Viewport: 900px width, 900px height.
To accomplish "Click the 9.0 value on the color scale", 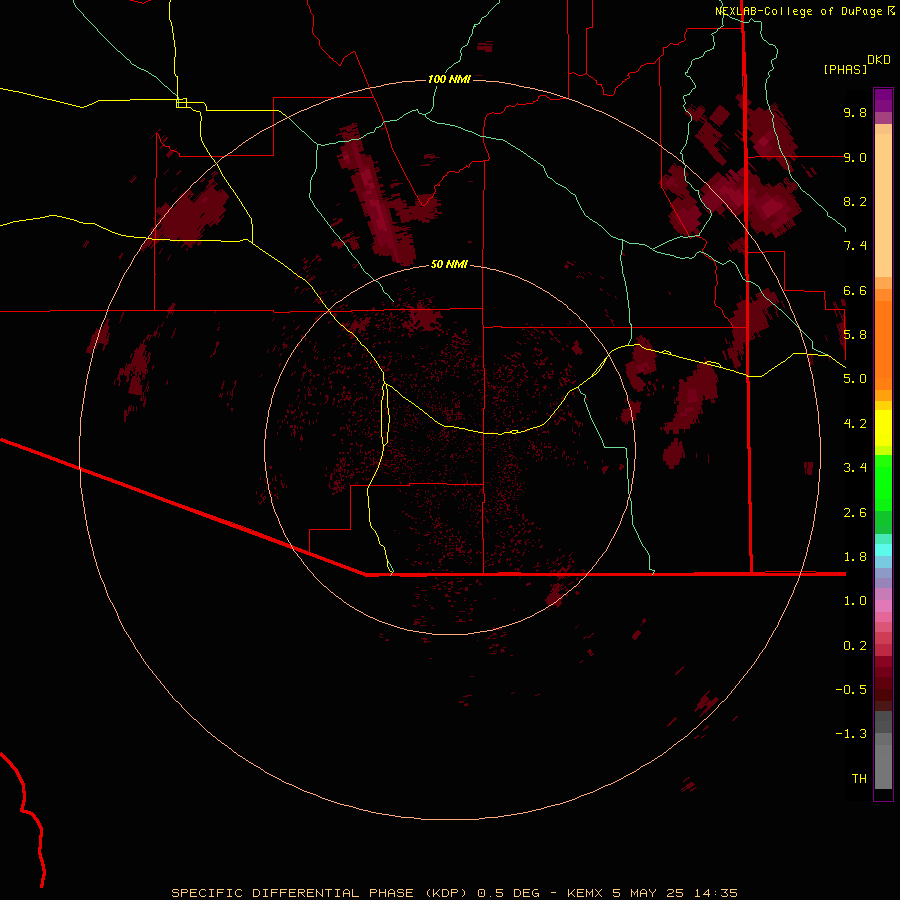I will pyautogui.click(x=855, y=157).
